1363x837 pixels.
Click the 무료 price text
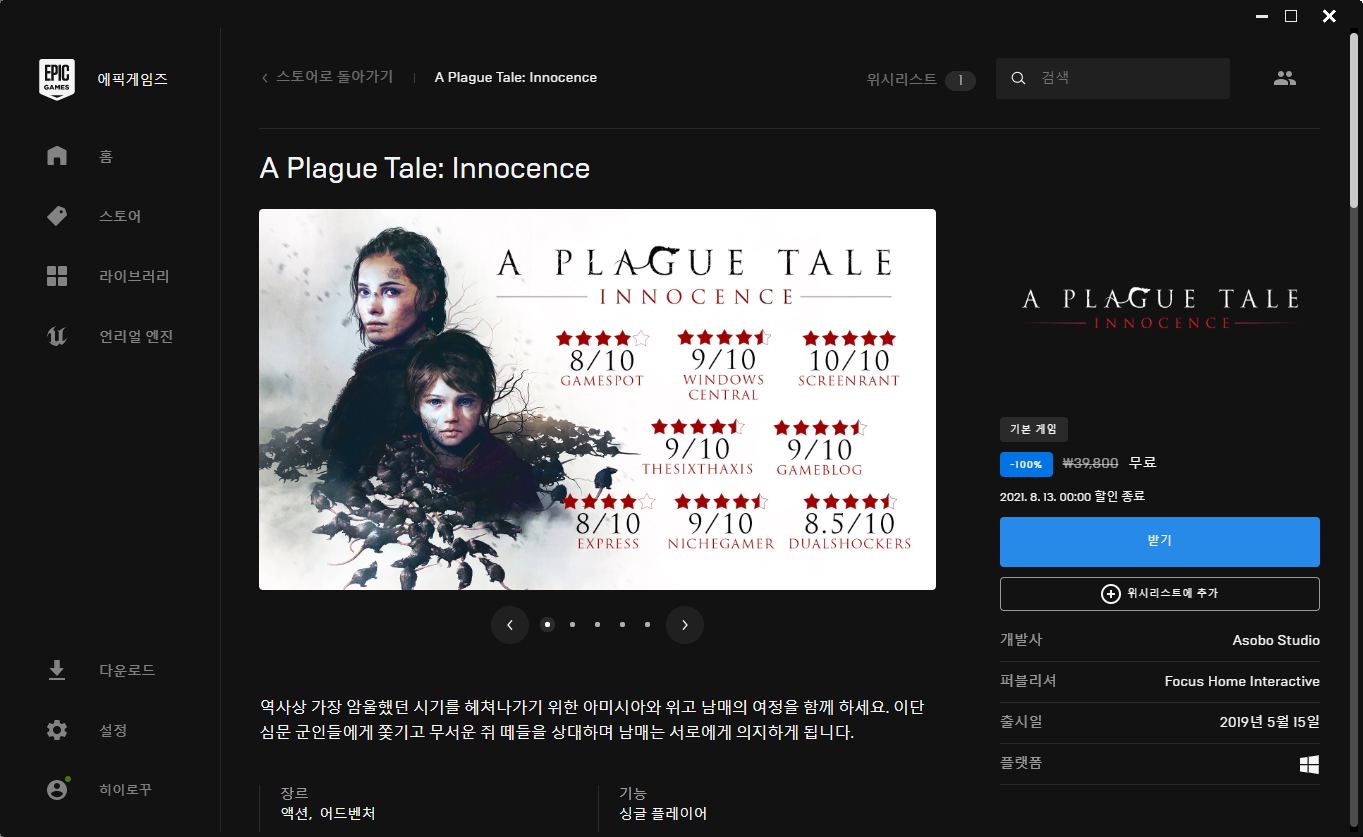click(1142, 464)
